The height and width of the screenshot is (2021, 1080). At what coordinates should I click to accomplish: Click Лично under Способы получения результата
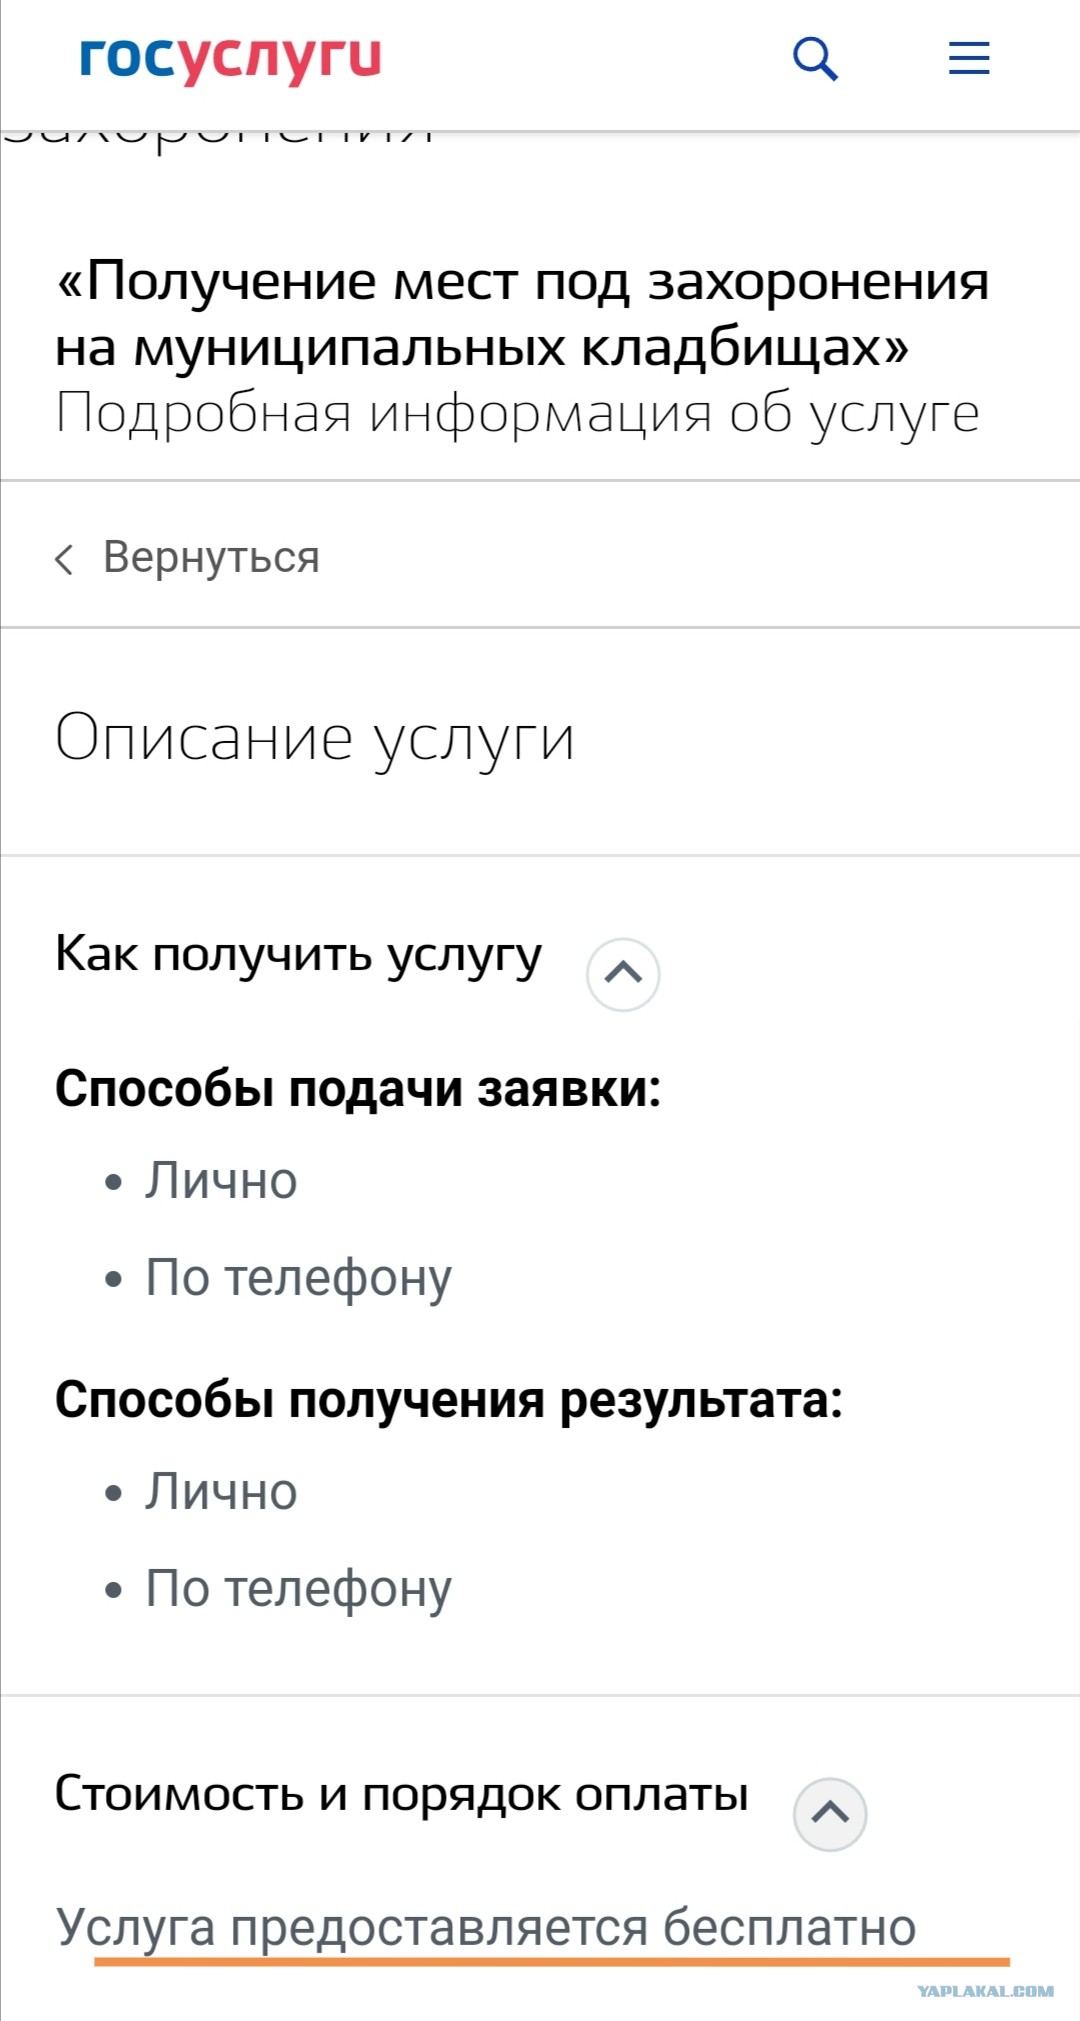[221, 1492]
